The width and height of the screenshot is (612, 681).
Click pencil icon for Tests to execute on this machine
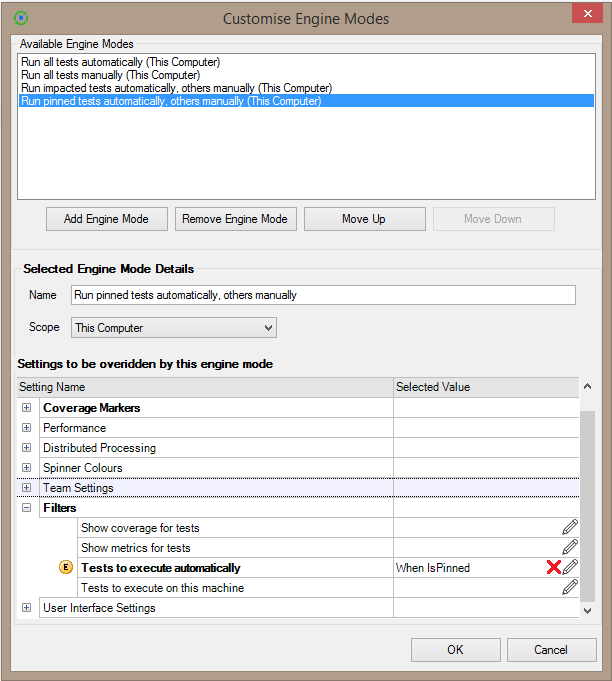[569, 588]
